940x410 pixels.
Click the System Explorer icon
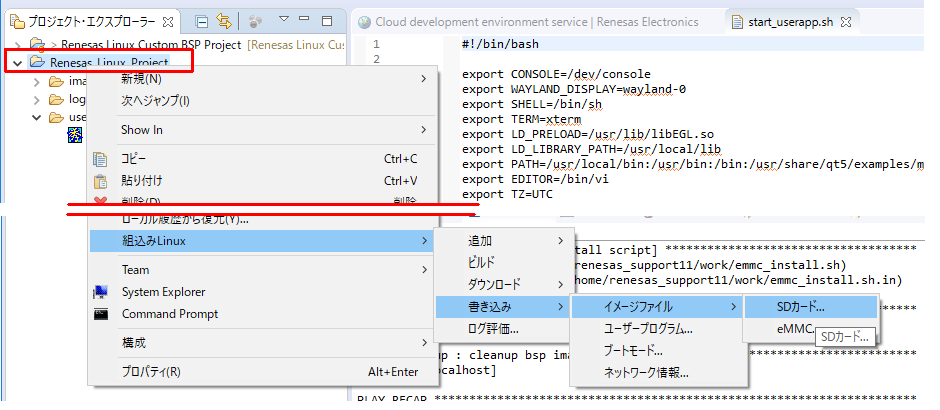(x=100, y=292)
